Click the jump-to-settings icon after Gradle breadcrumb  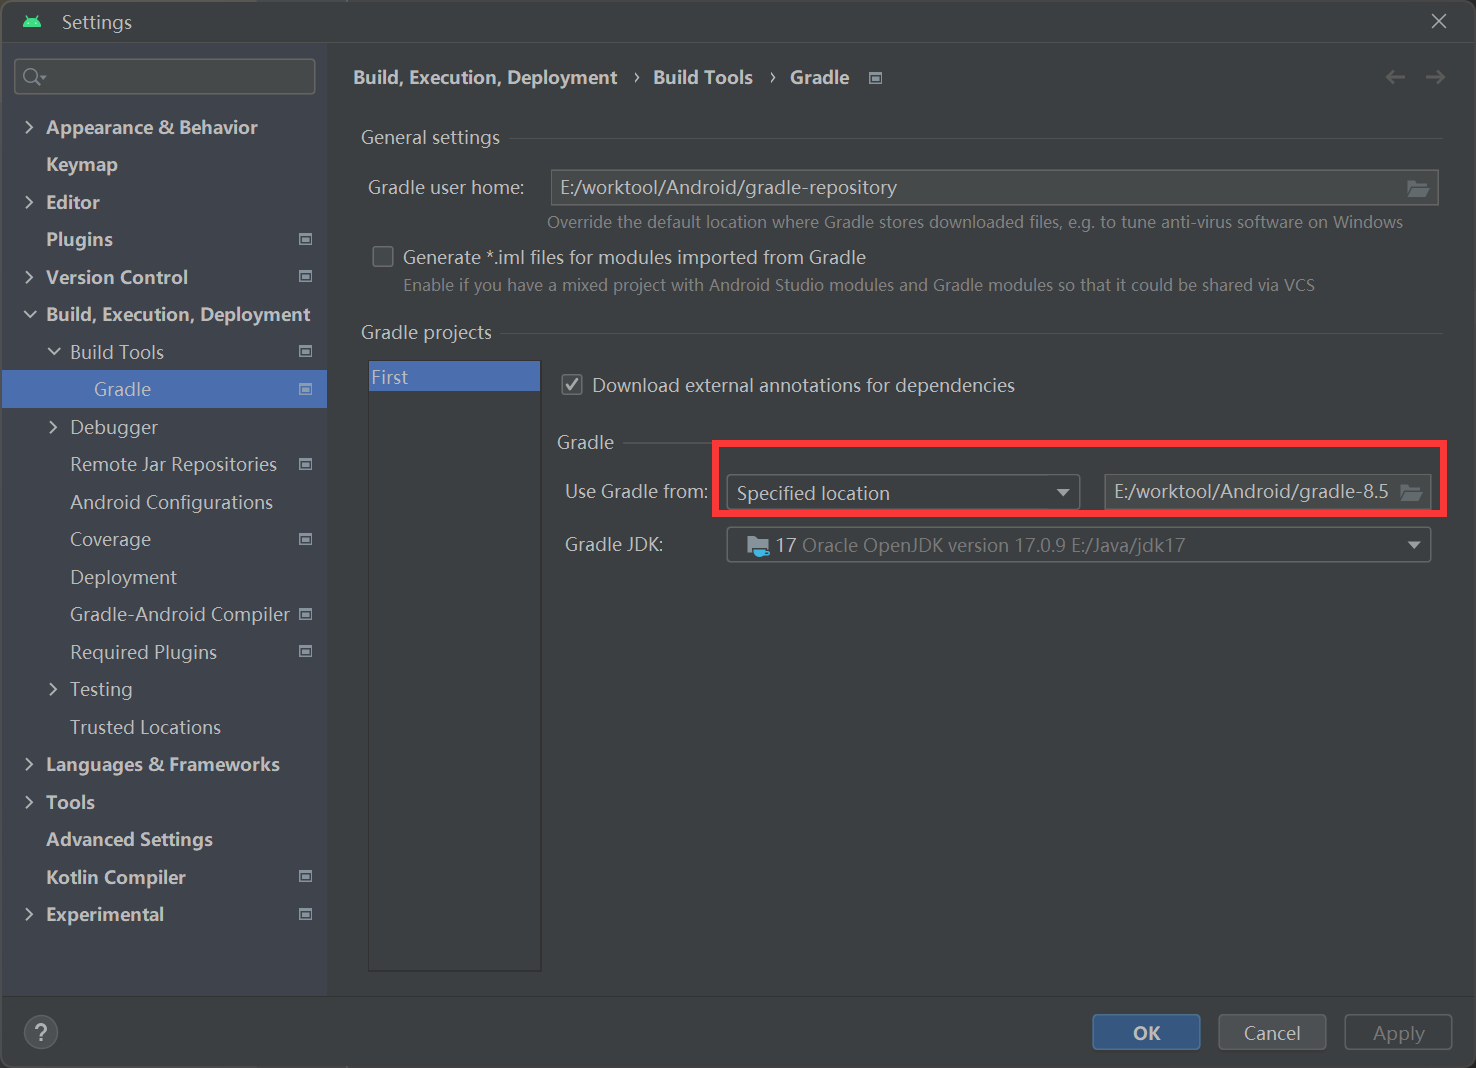[x=875, y=77]
